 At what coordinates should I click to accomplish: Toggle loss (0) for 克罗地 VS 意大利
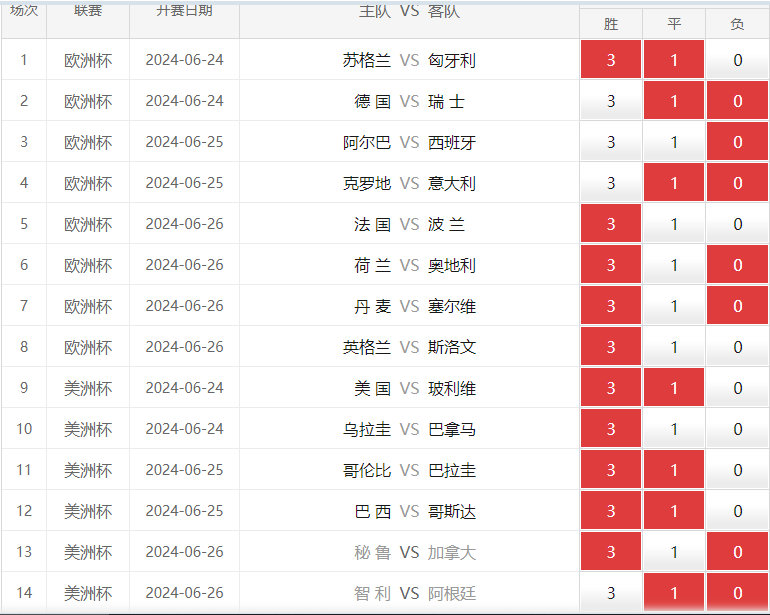[737, 183]
